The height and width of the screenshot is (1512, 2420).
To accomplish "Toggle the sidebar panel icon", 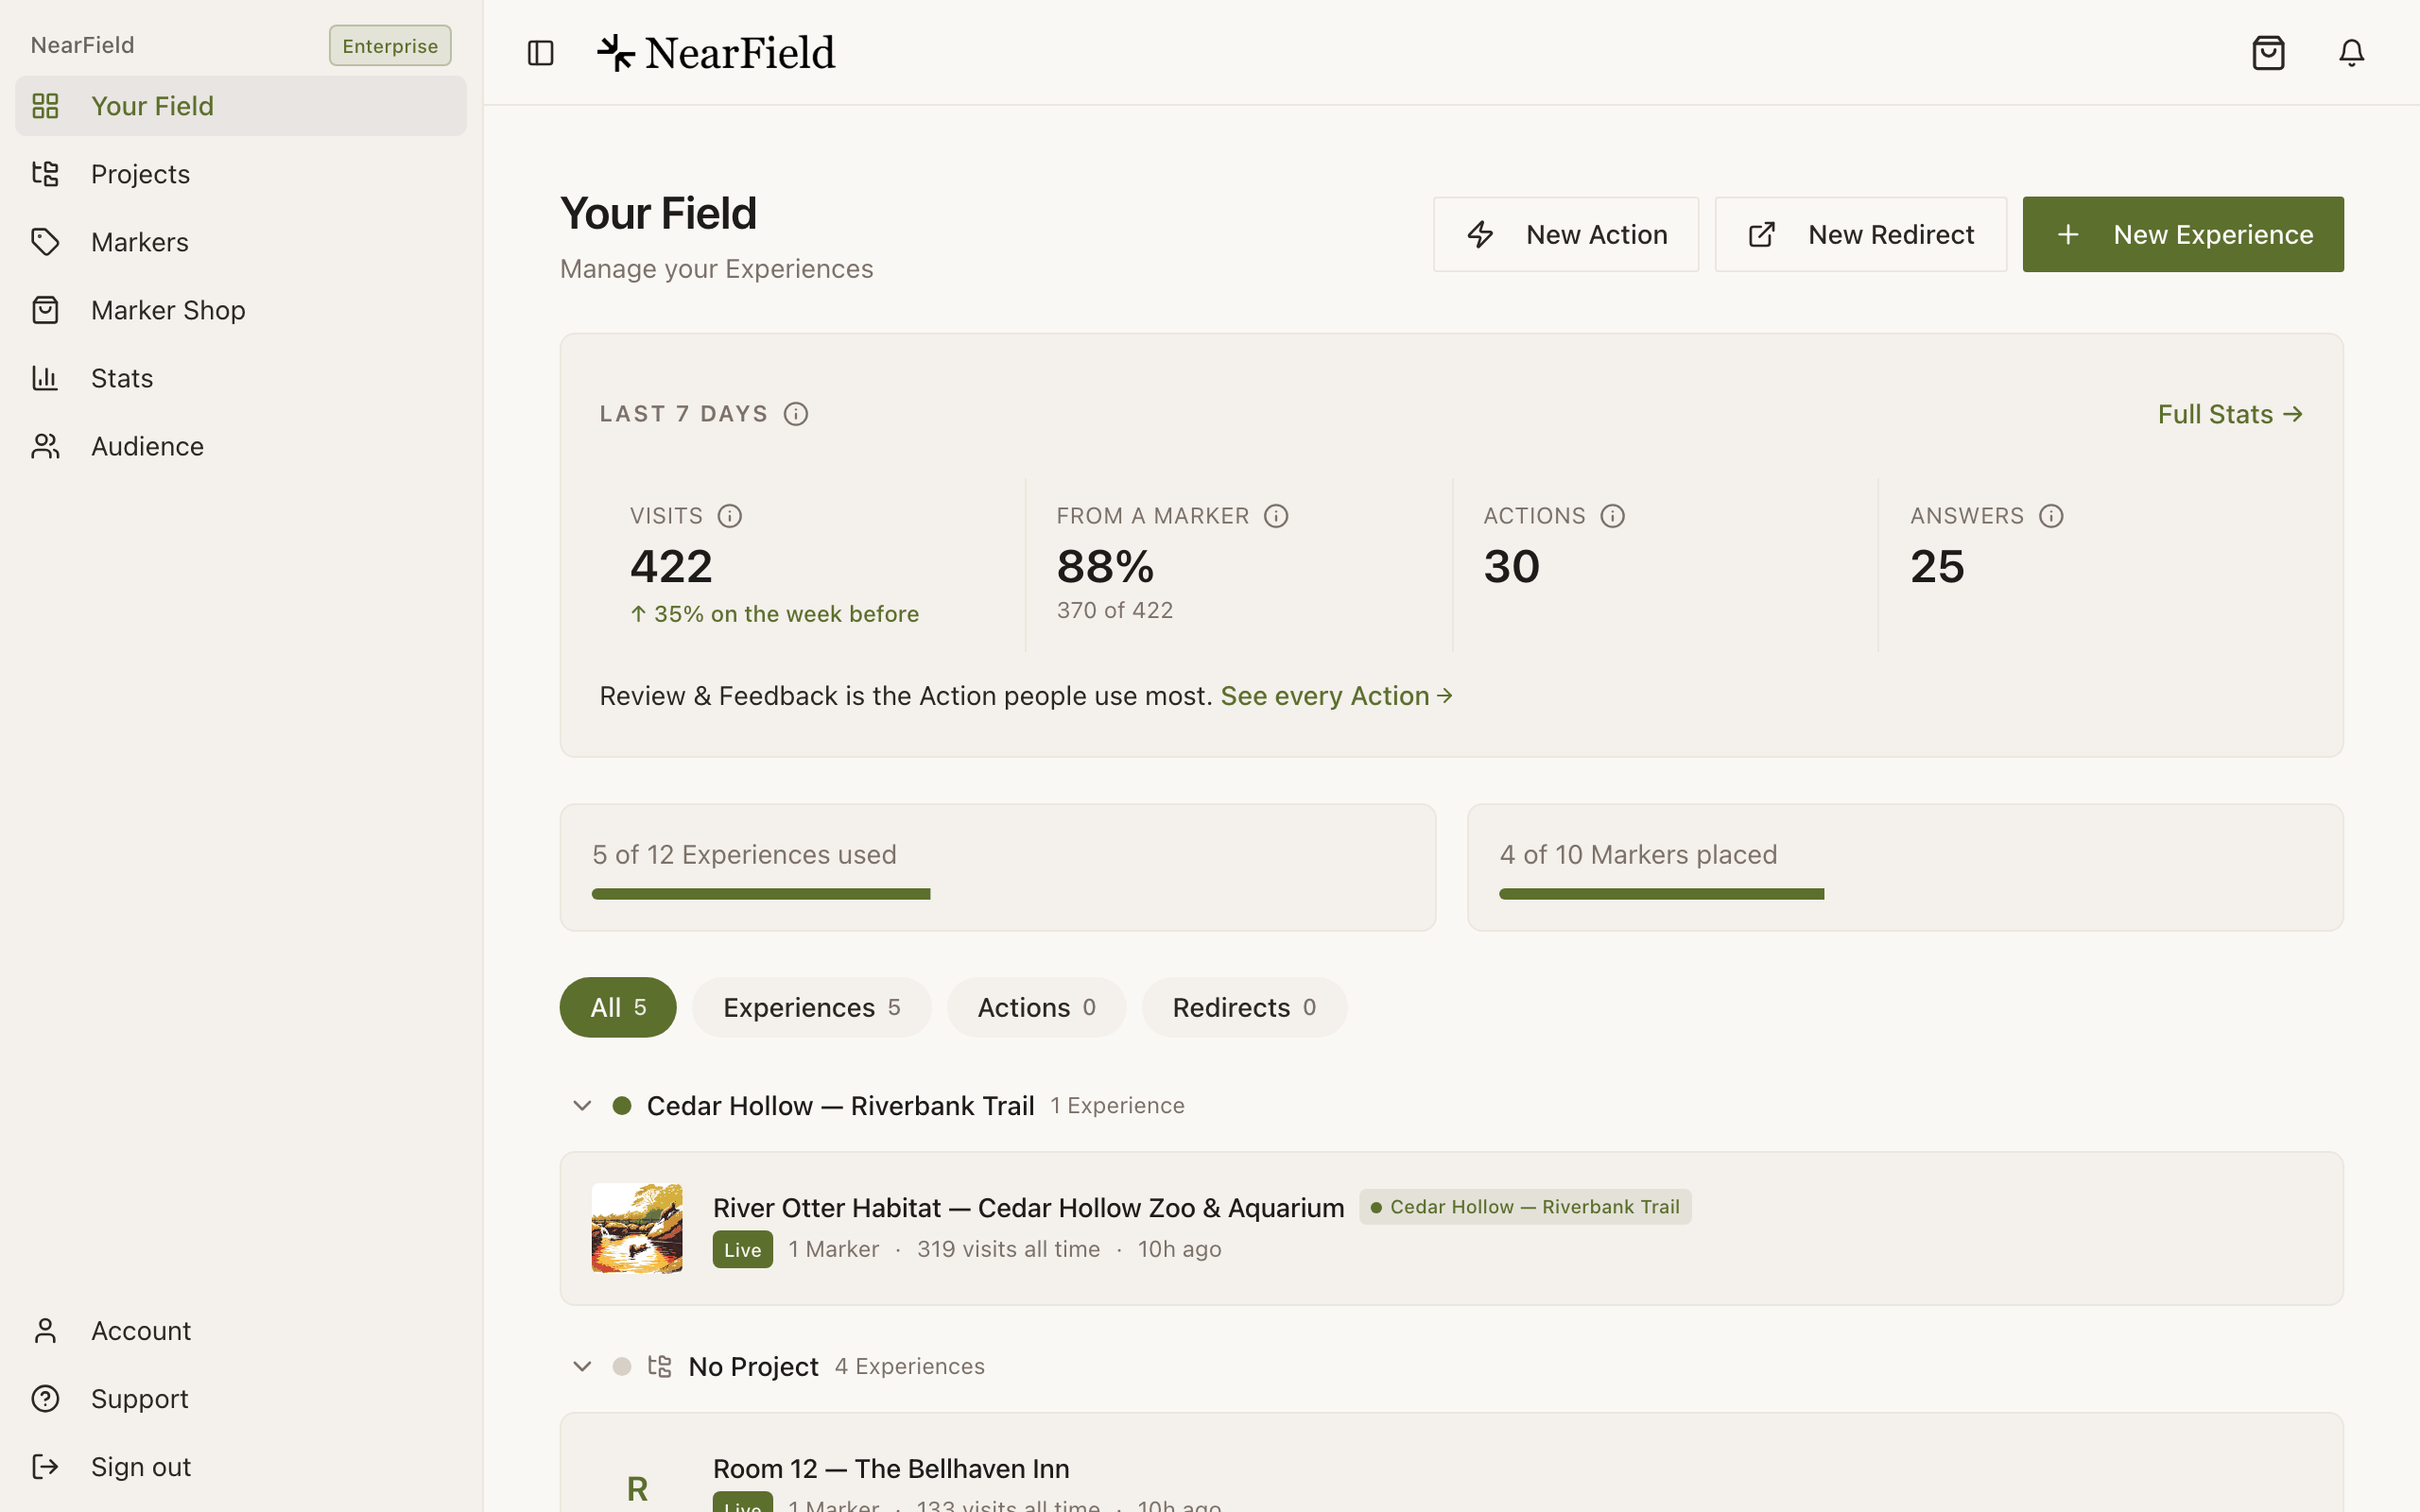I will [540, 53].
